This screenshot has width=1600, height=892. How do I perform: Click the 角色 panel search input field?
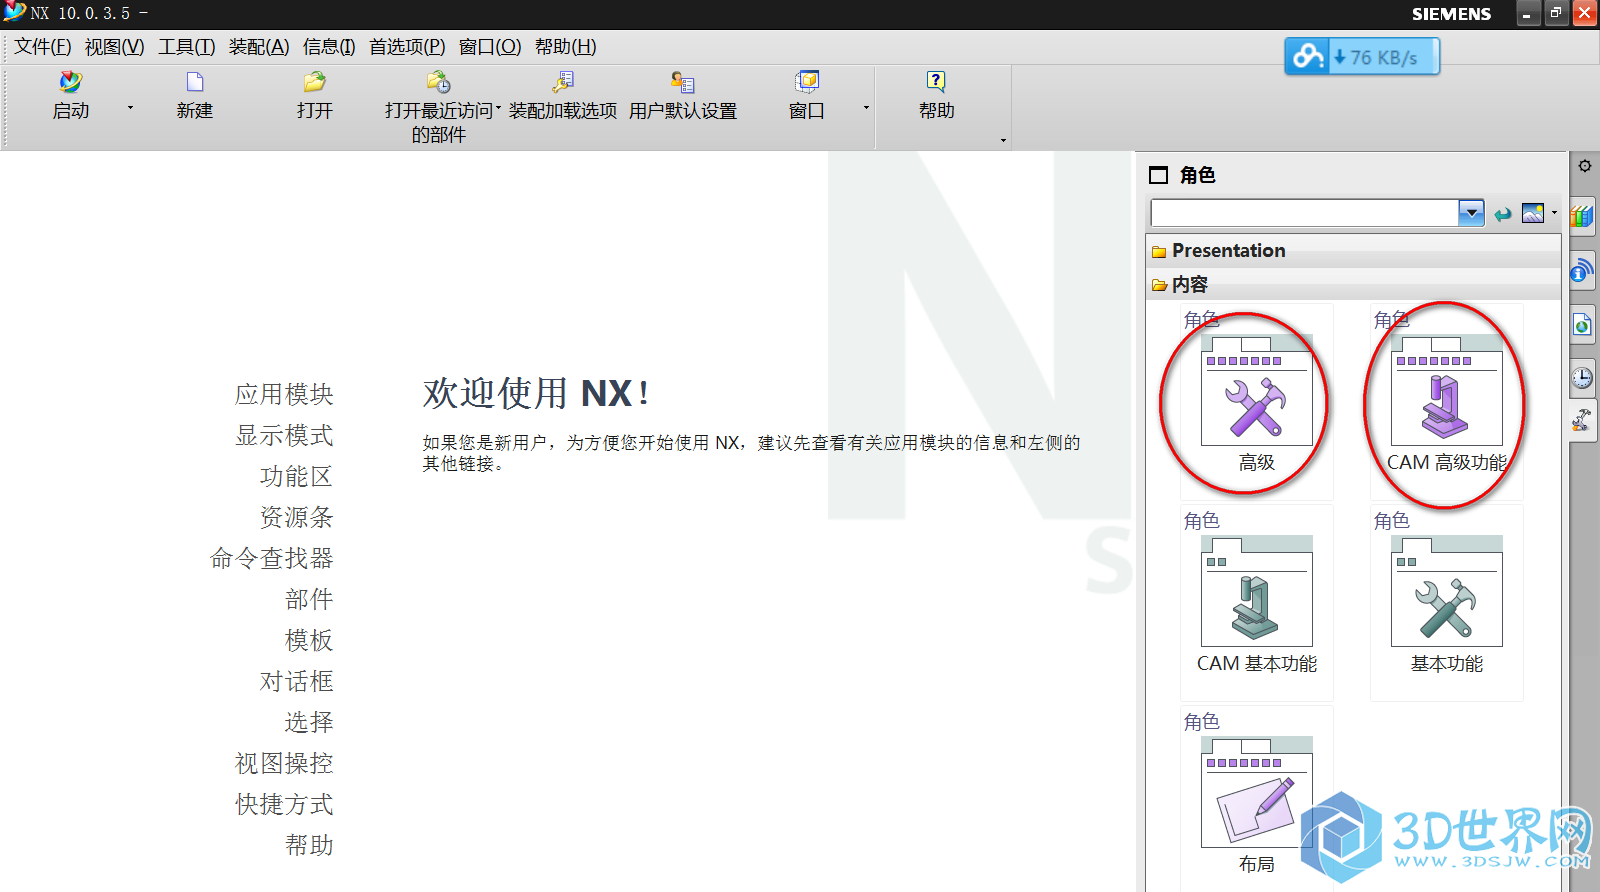tap(1305, 213)
